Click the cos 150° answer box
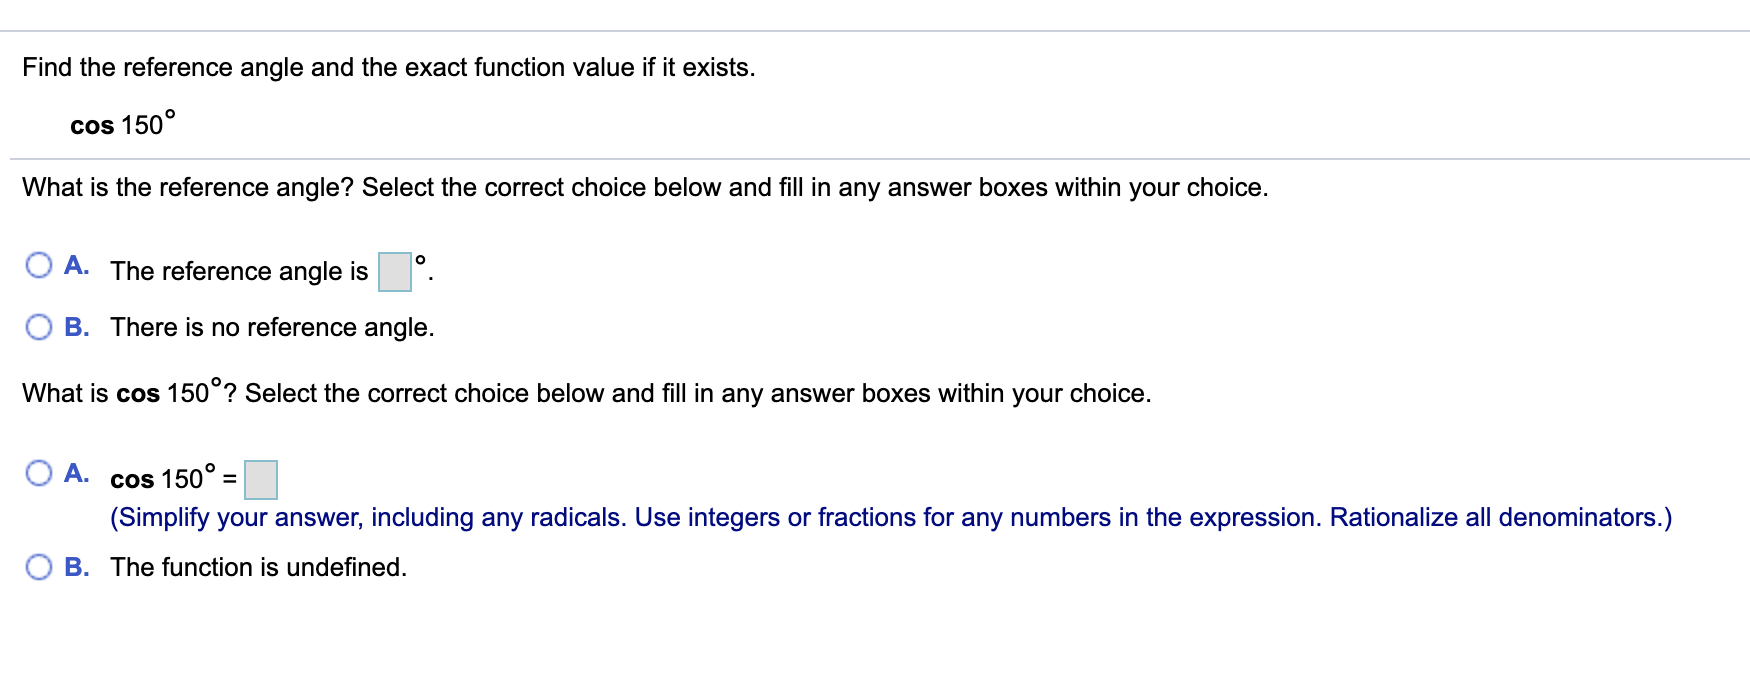Screen dimensions: 1750x690 click(261, 479)
